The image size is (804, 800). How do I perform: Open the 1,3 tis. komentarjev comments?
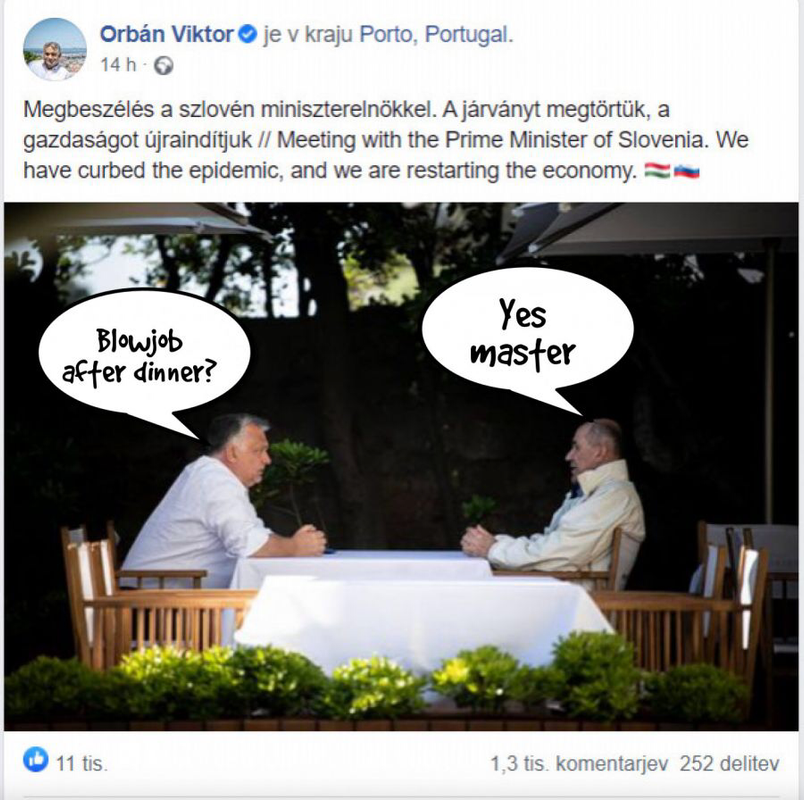click(579, 764)
